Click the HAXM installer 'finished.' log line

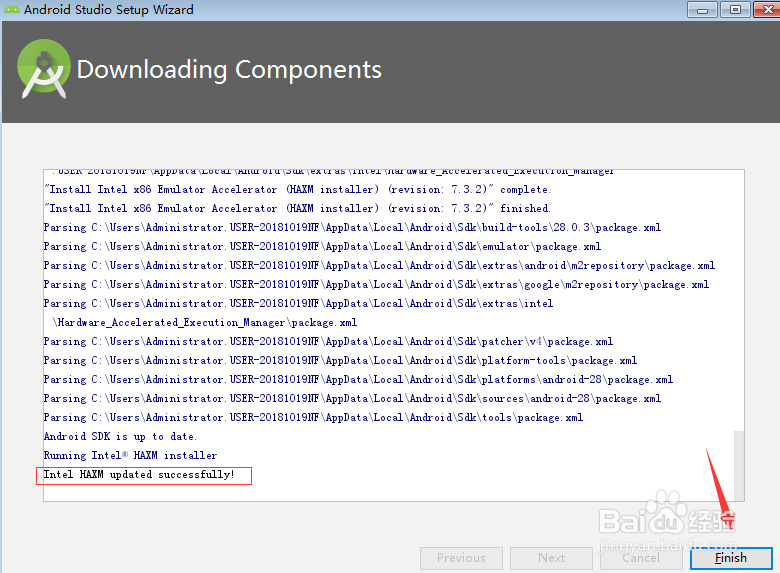tap(297, 208)
